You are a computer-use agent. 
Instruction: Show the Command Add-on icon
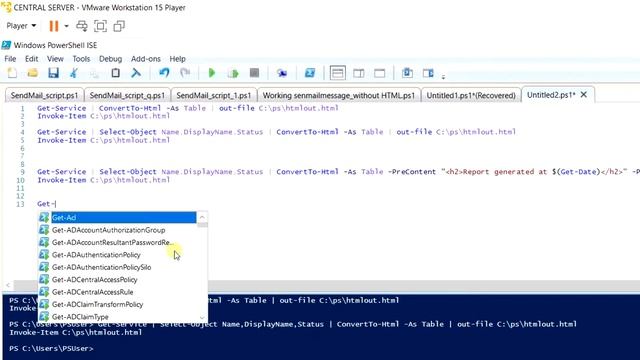coord(428,73)
